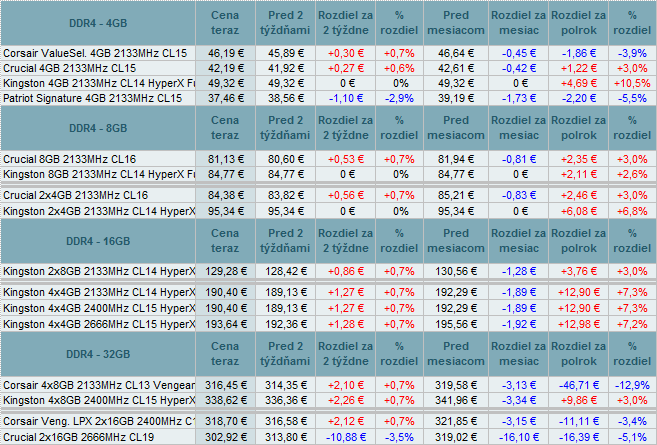Image resolution: width=657 pixels, height=445 pixels.
Task: Select "Kingston 8GB 2133MHz CL14 HyperX" row name
Action: pyautogui.click(x=99, y=174)
